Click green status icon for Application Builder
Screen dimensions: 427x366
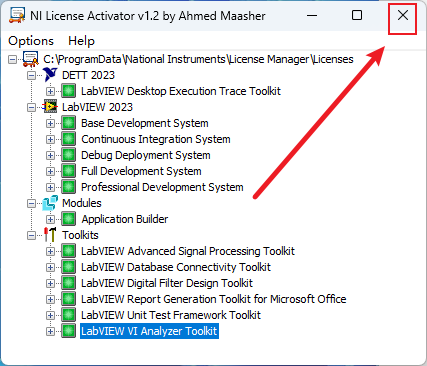pyautogui.click(x=69, y=219)
